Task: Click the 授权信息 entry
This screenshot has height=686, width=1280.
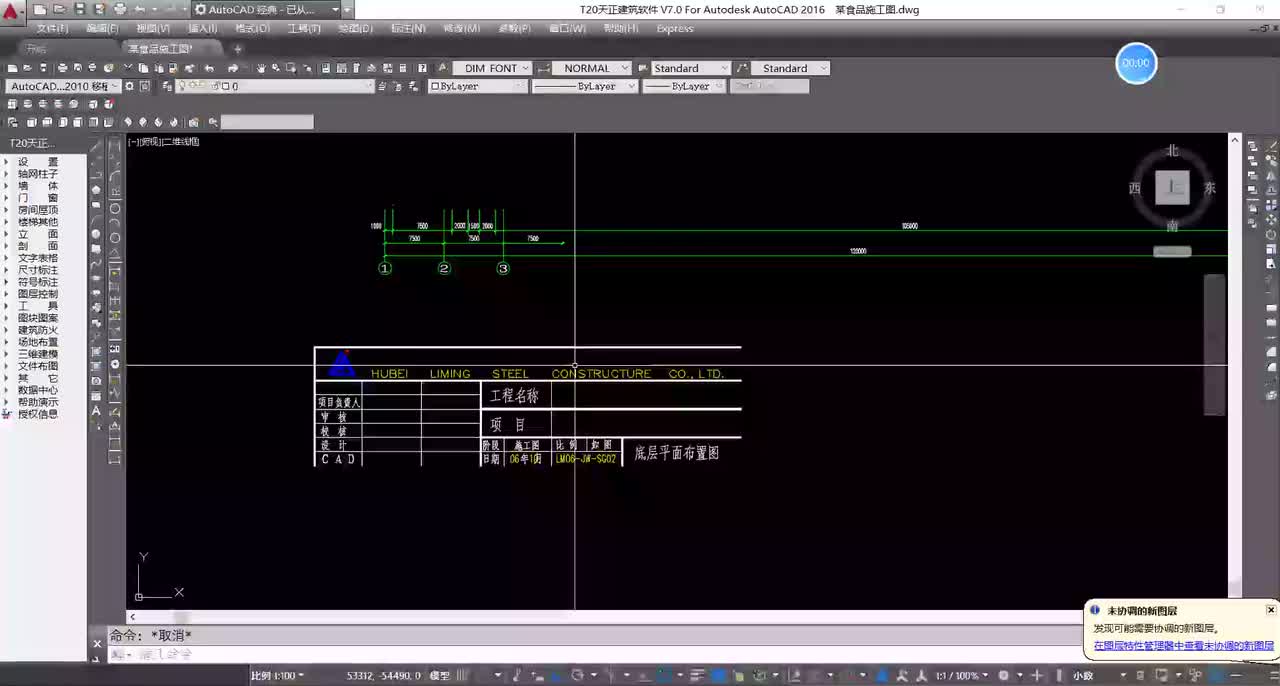Action: (38, 414)
